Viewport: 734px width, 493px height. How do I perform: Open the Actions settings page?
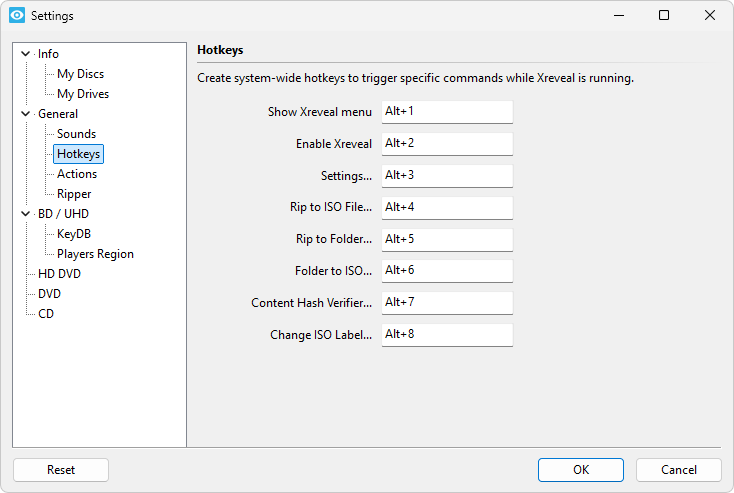point(77,174)
